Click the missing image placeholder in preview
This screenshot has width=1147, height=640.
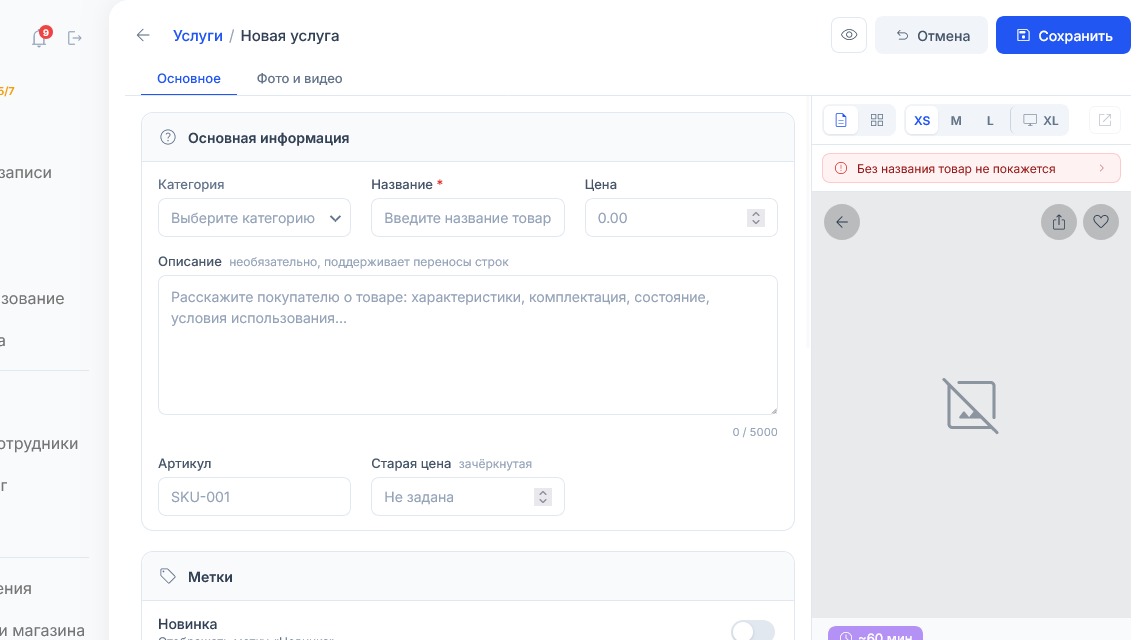971,405
